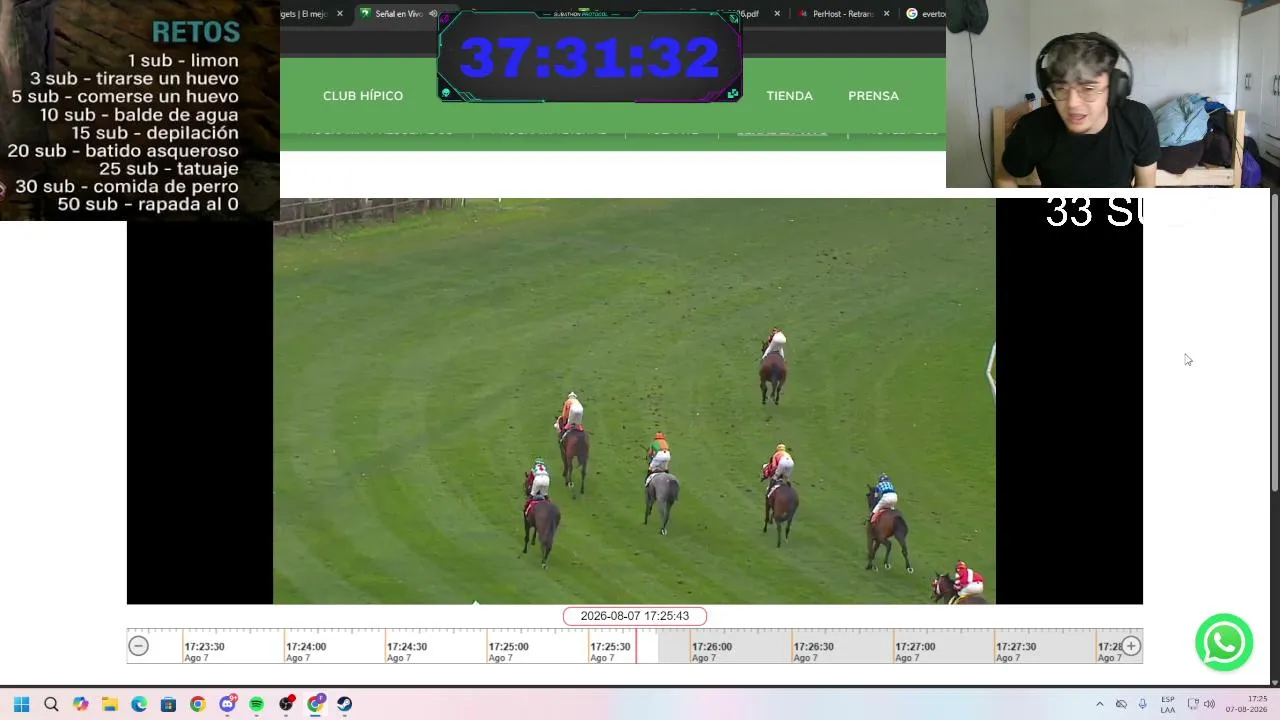
Task: Open the Windows Start menu
Action: pos(21,704)
